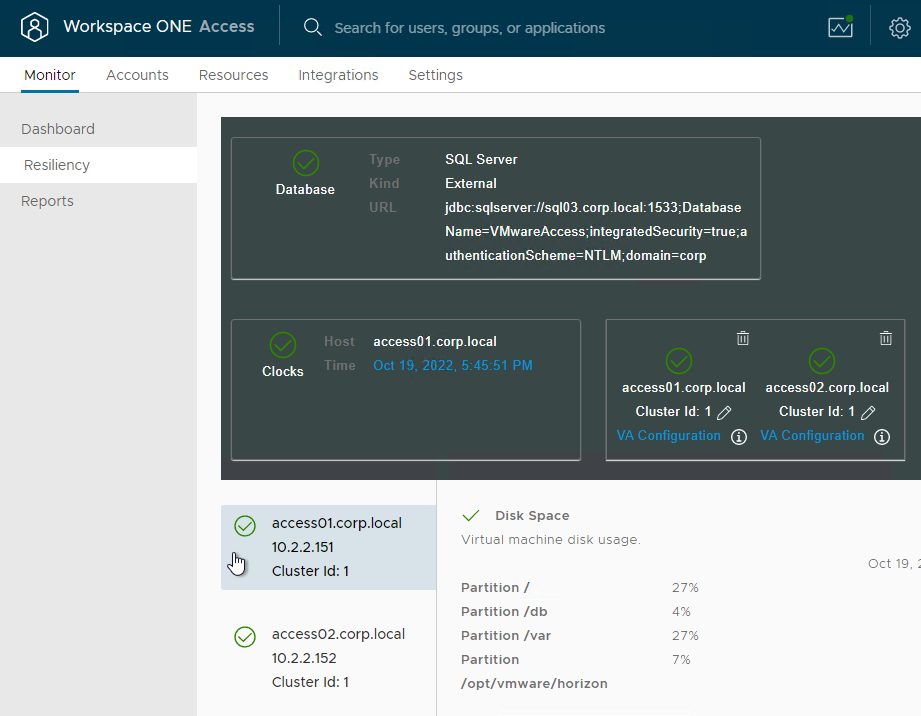Click the SQL Server type value
Image resolution: width=921 pixels, height=716 pixels.
click(x=481, y=159)
